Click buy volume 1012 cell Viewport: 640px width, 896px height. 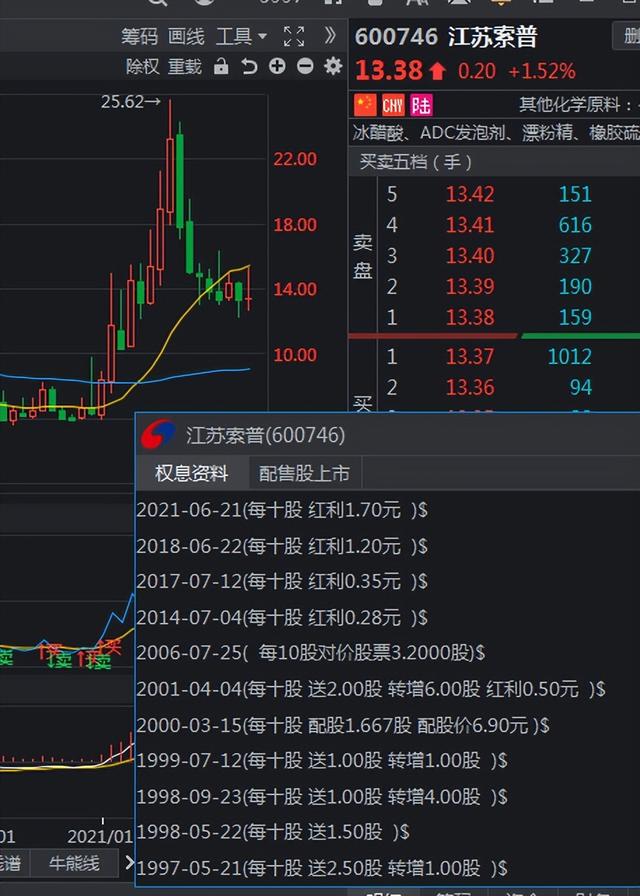coord(570,357)
